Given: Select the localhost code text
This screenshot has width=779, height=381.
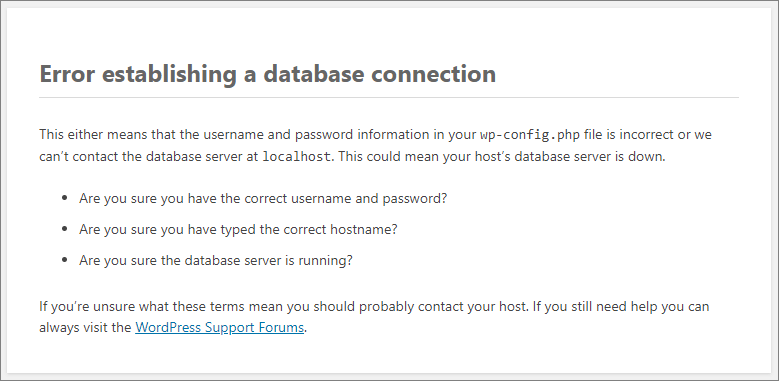Looking at the screenshot, I should click(296, 156).
